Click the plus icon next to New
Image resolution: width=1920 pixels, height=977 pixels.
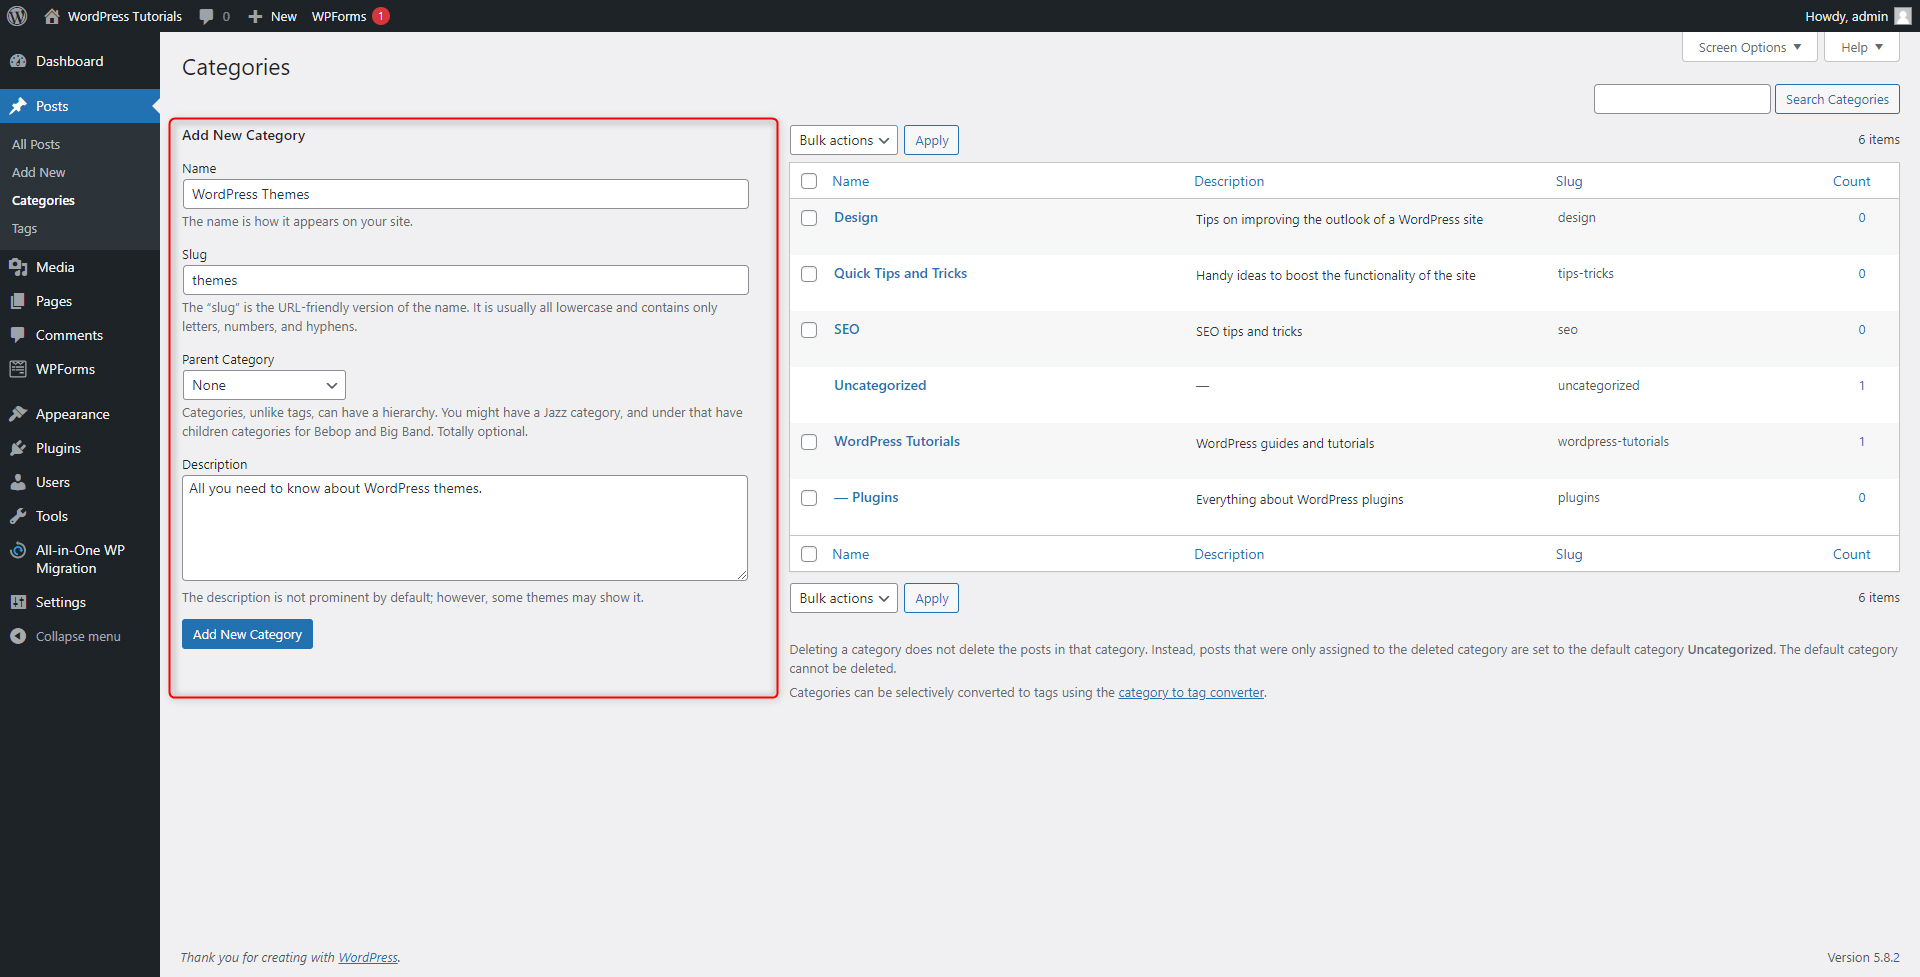(x=255, y=16)
